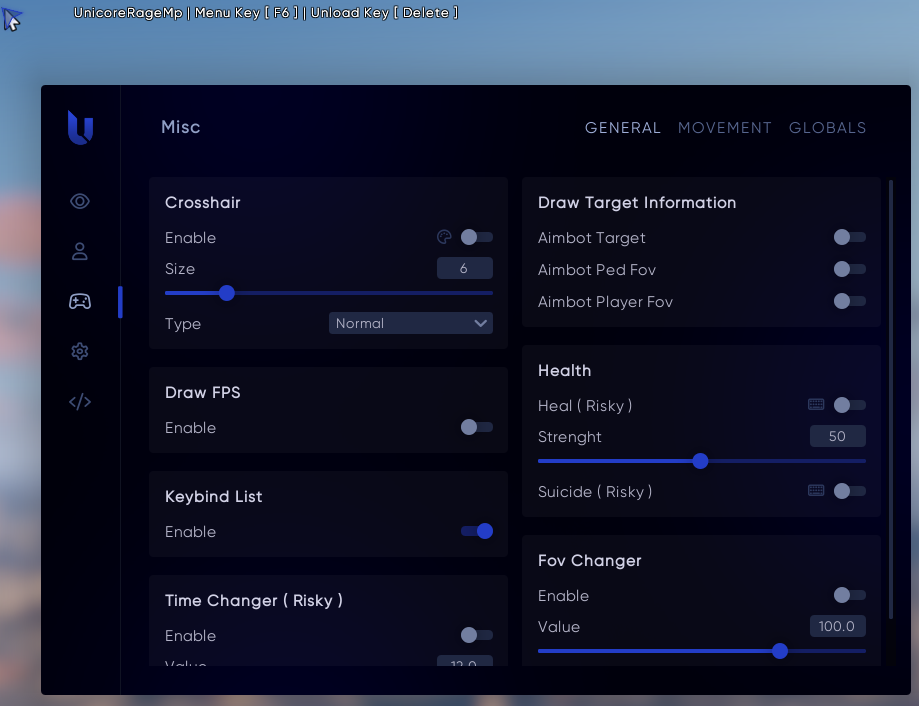The height and width of the screenshot is (706, 919).
Task: Set keybind for Heal with keyboard icon
Action: pos(816,405)
